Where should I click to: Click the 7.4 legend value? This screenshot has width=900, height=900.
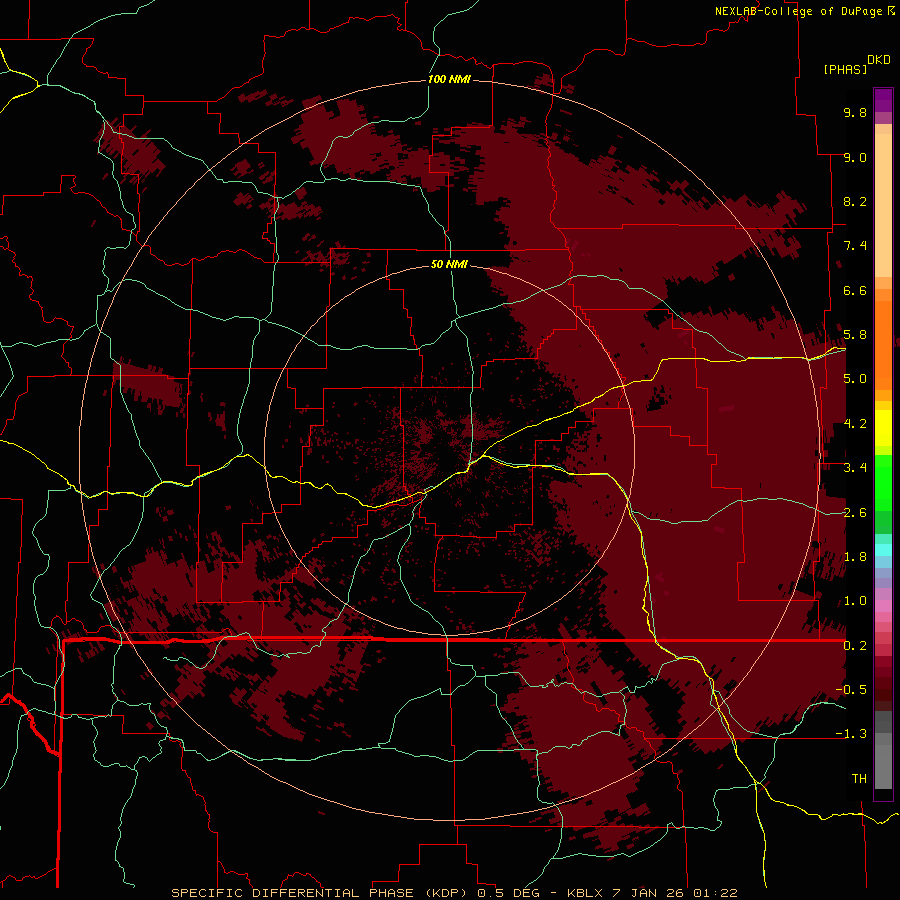click(855, 246)
